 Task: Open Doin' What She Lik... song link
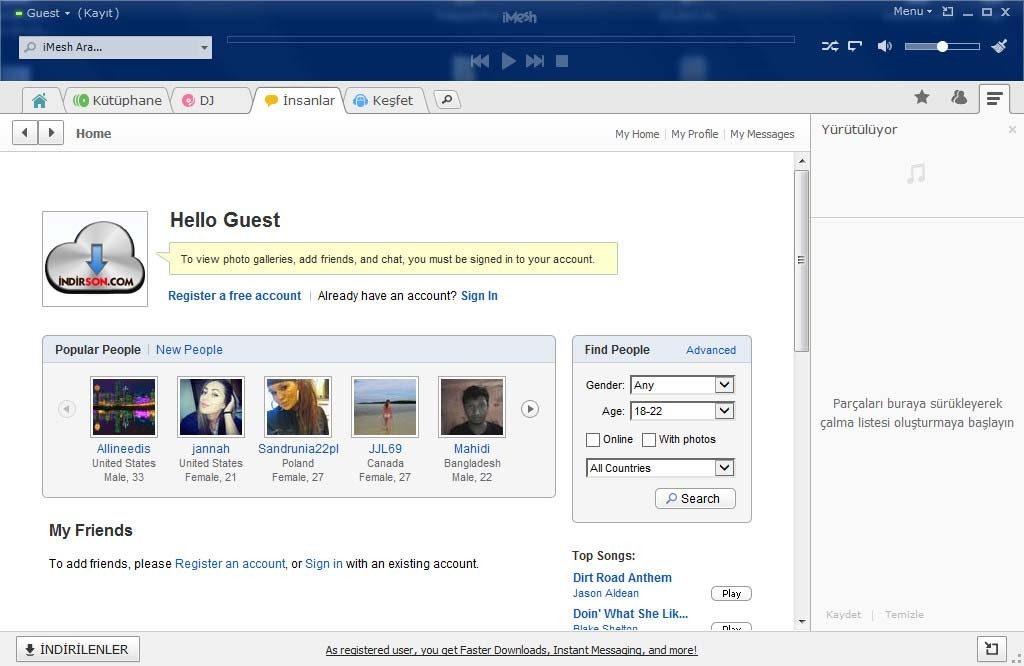tap(630, 613)
